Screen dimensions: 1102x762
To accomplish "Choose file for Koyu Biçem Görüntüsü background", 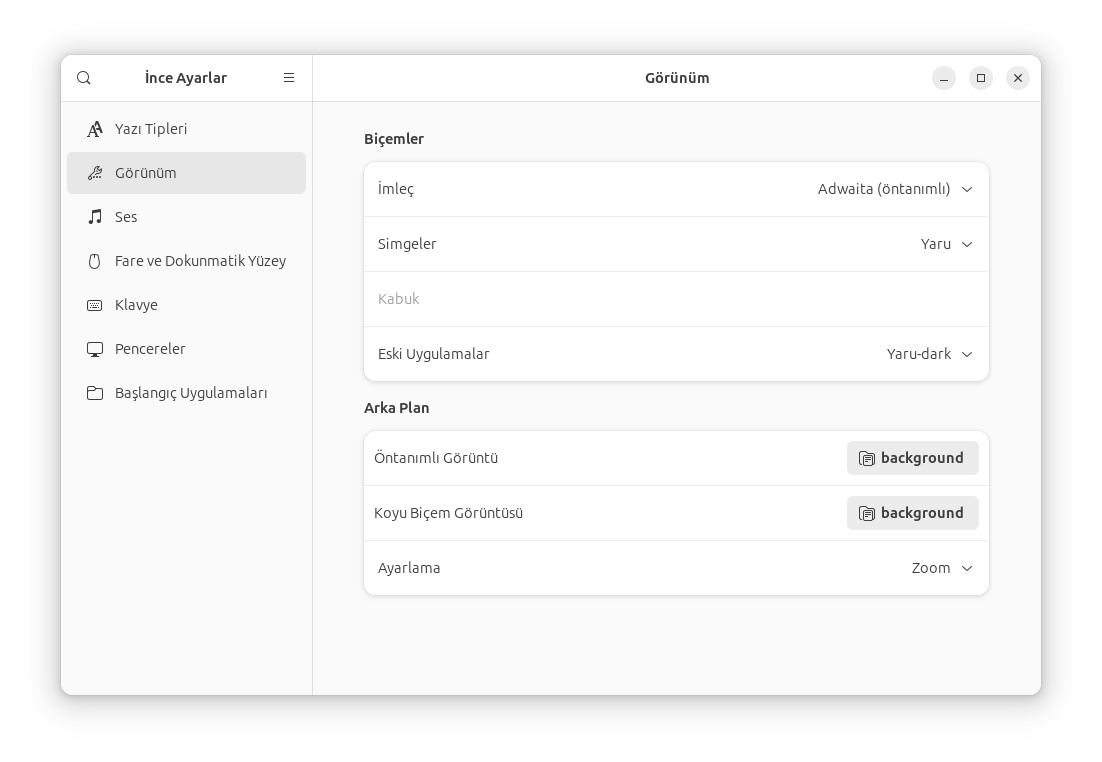I will coord(912,513).
